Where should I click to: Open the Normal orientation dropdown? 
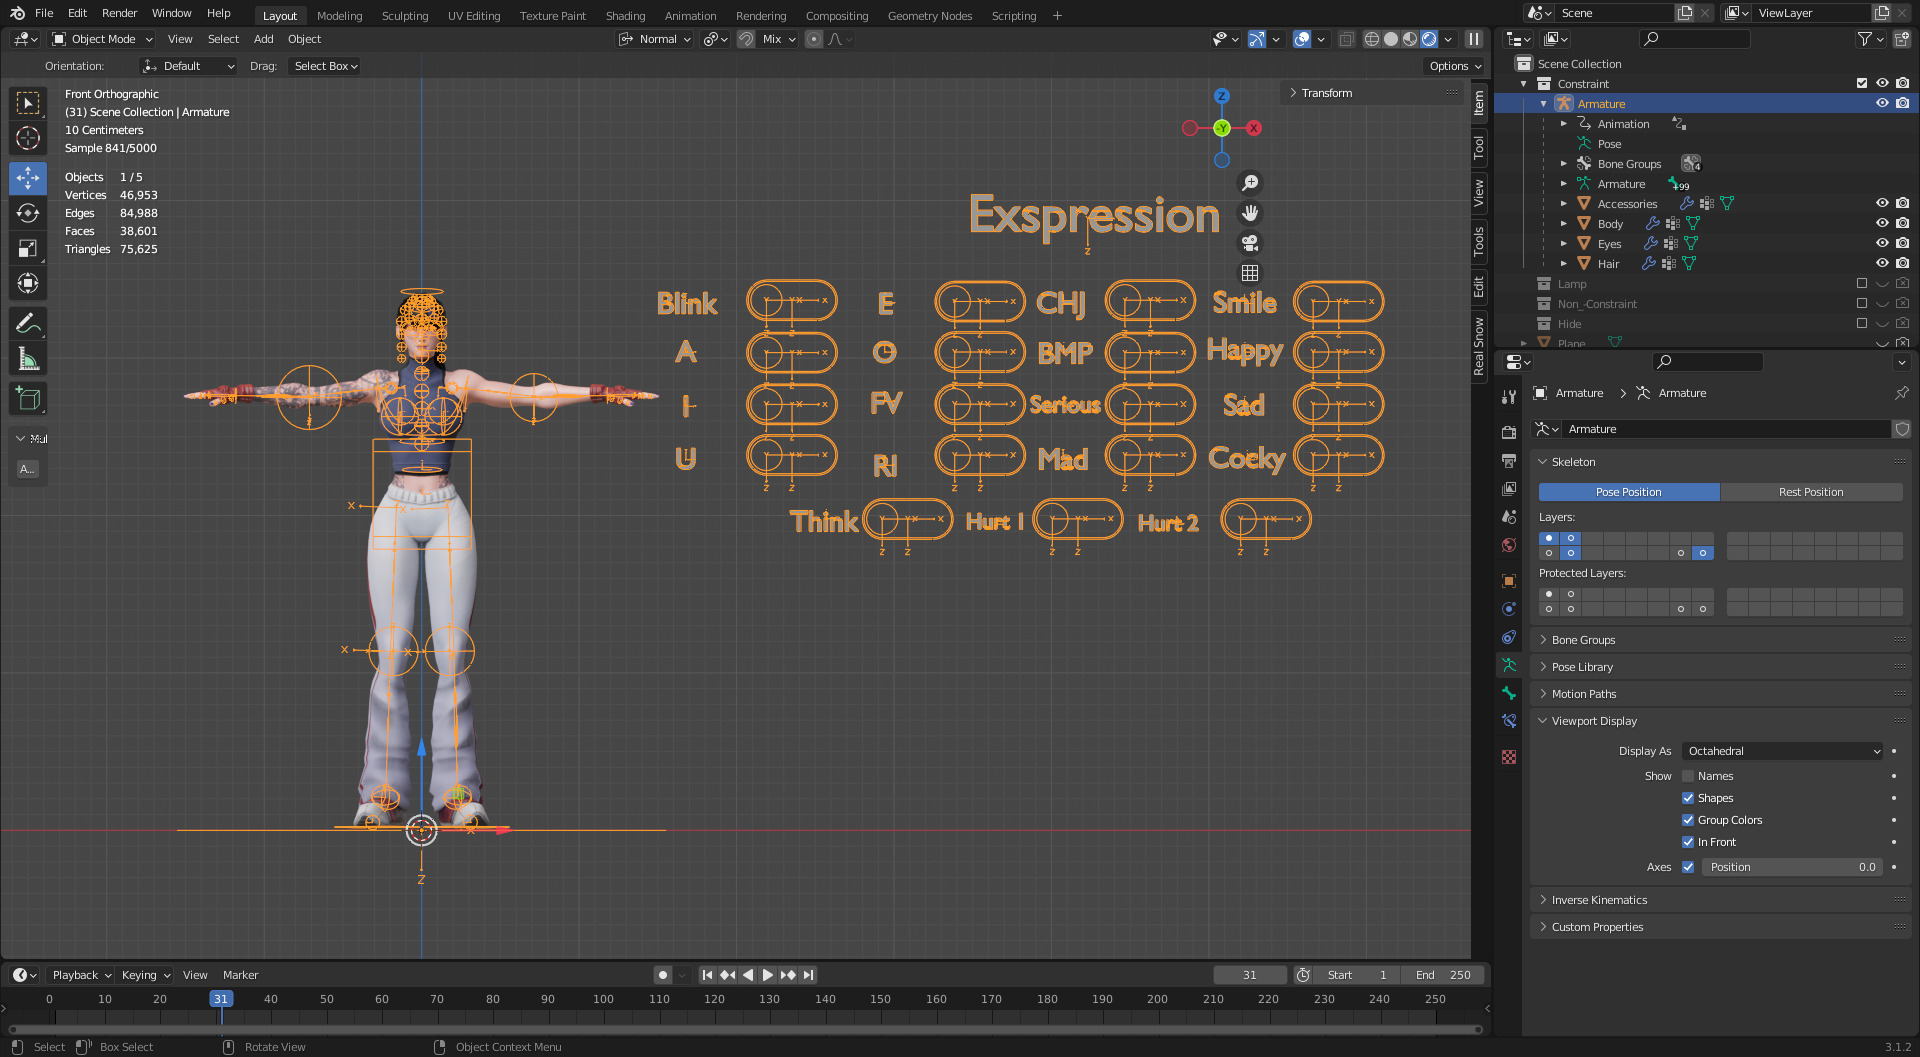(x=655, y=39)
